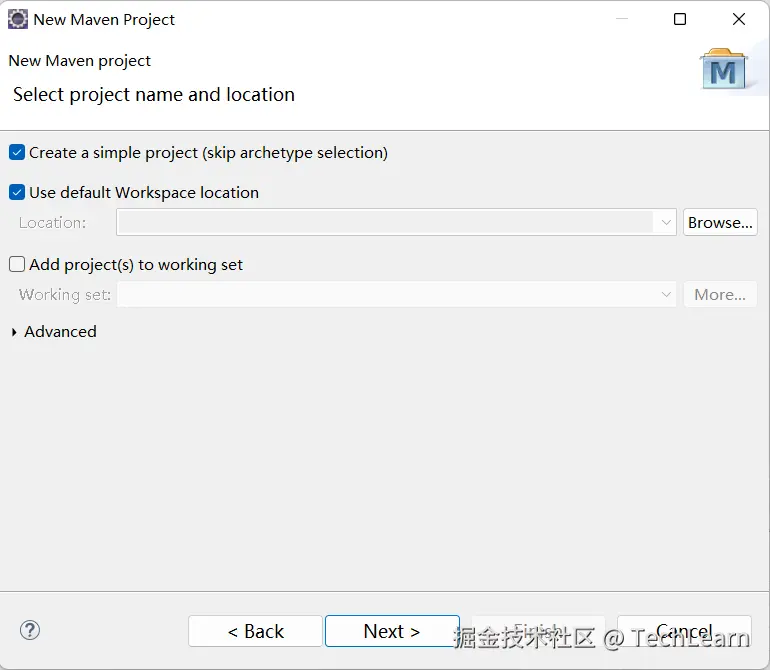This screenshot has width=770, height=670.
Task: Maximize the New Maven Project dialog
Action: (x=680, y=19)
